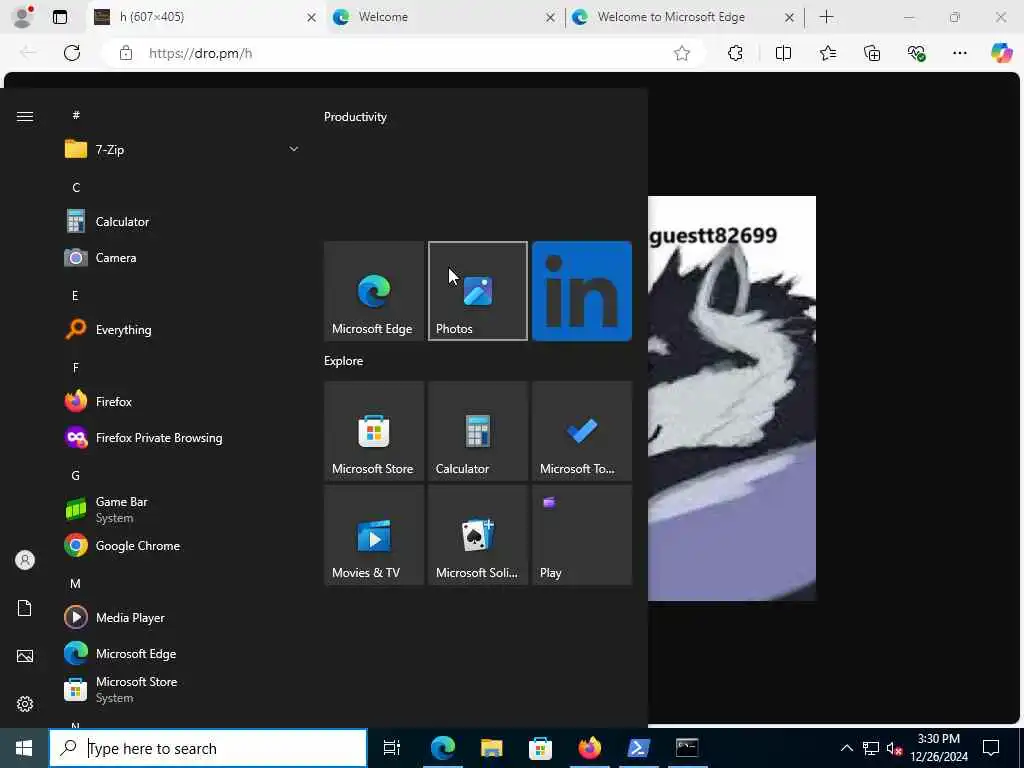Open the terminal window from the taskbar
Image resolution: width=1024 pixels, height=768 pixels.
click(687, 748)
